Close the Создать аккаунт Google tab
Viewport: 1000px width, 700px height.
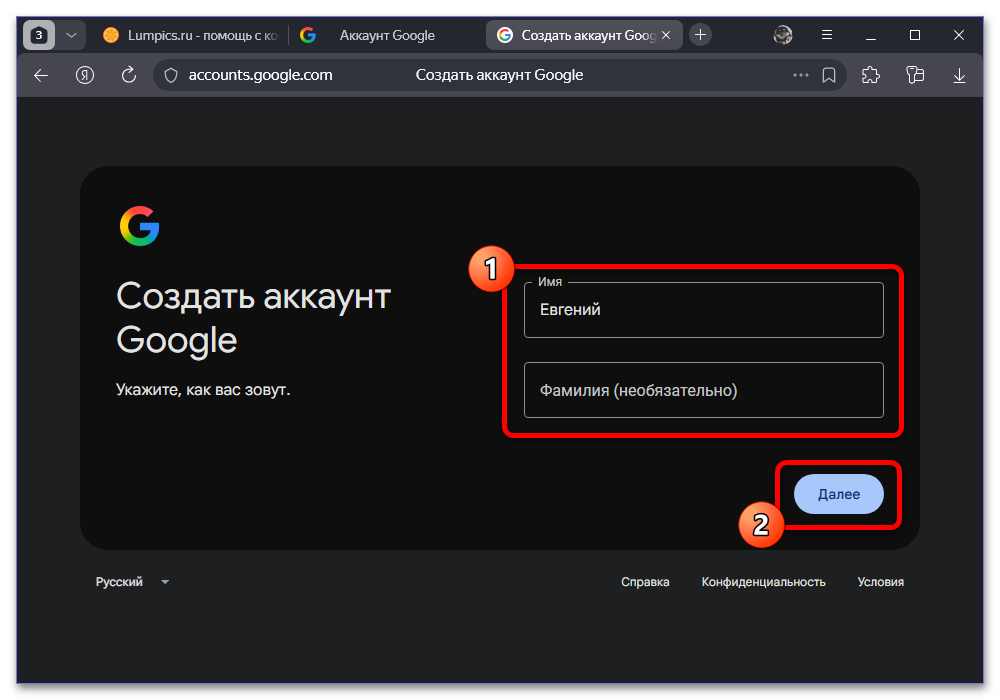click(x=666, y=35)
